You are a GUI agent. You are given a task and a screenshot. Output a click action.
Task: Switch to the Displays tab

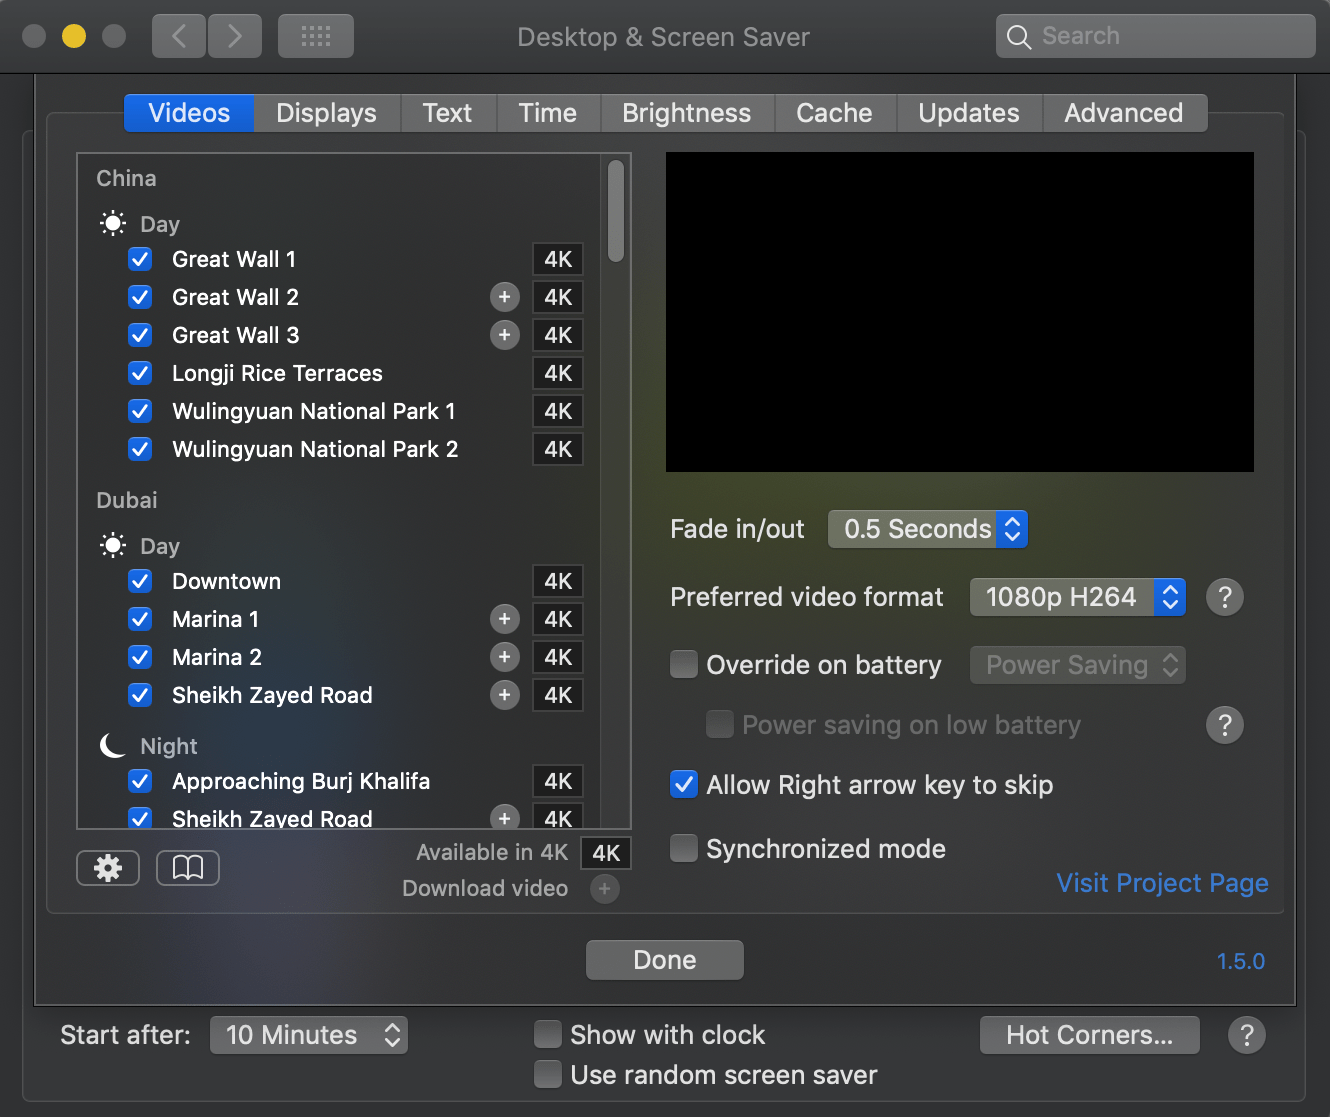327,113
